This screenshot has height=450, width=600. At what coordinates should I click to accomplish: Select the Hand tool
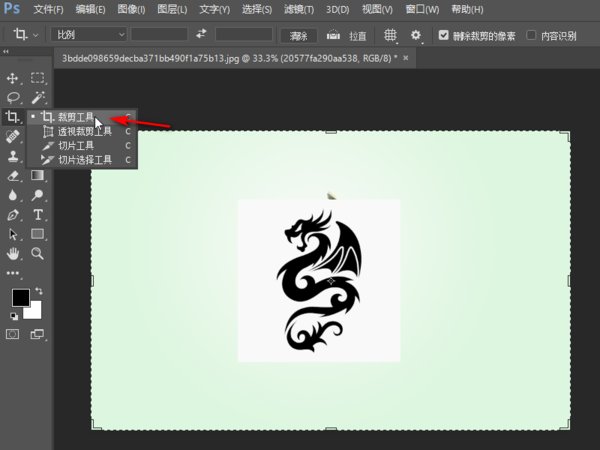point(13,253)
